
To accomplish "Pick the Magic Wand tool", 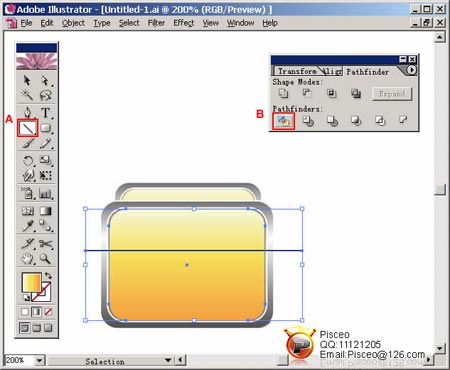I will click(x=27, y=95).
